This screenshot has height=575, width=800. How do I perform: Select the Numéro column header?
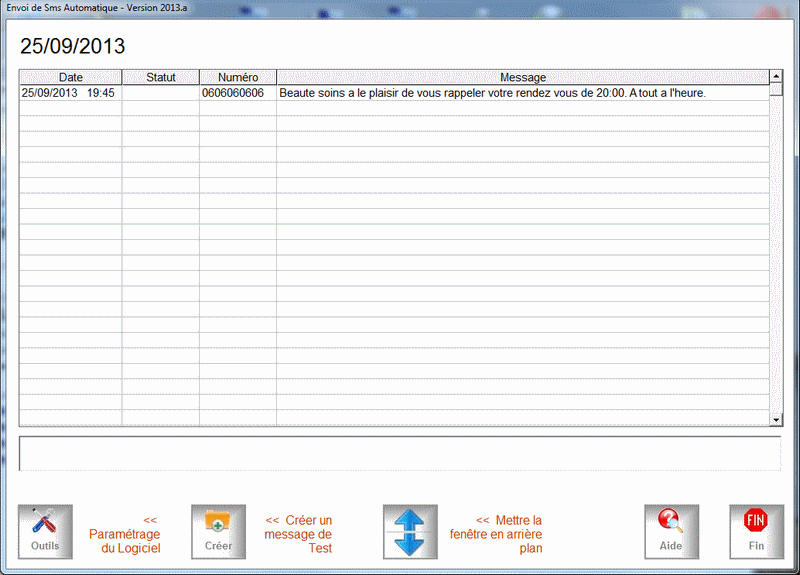[238, 77]
